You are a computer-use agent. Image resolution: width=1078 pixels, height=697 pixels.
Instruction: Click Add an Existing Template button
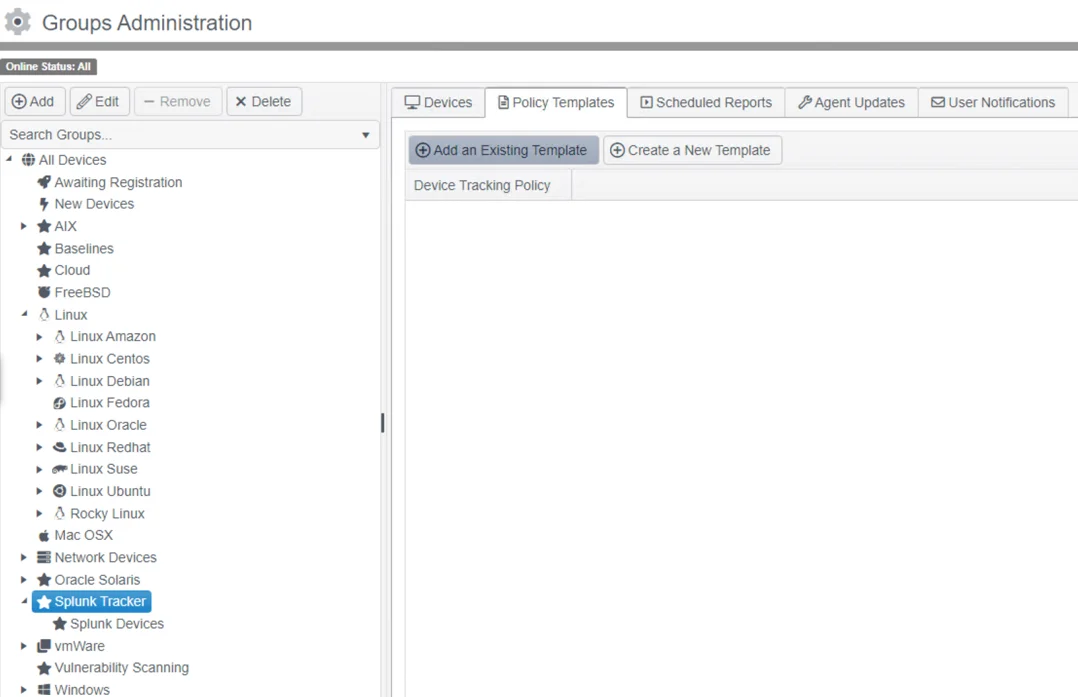tap(503, 150)
